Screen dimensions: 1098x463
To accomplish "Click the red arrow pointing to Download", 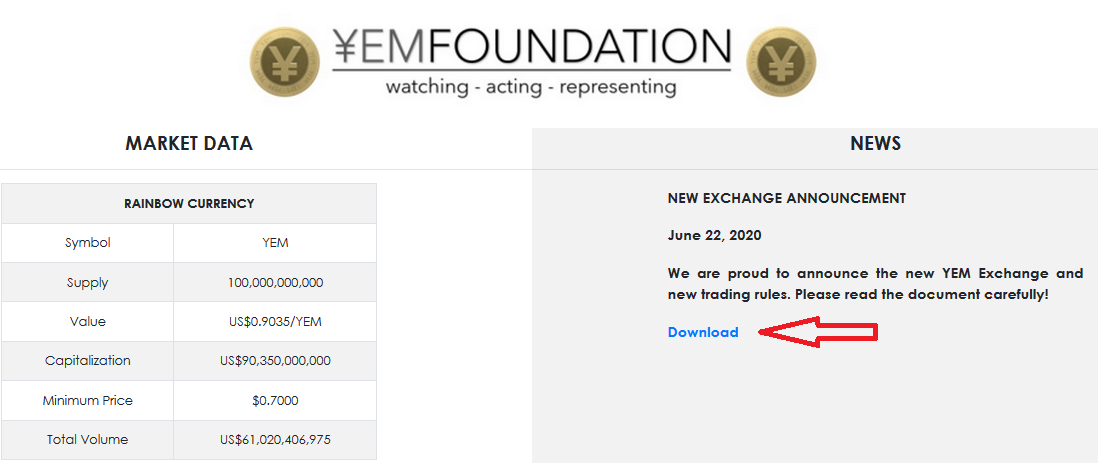I will tap(820, 332).
